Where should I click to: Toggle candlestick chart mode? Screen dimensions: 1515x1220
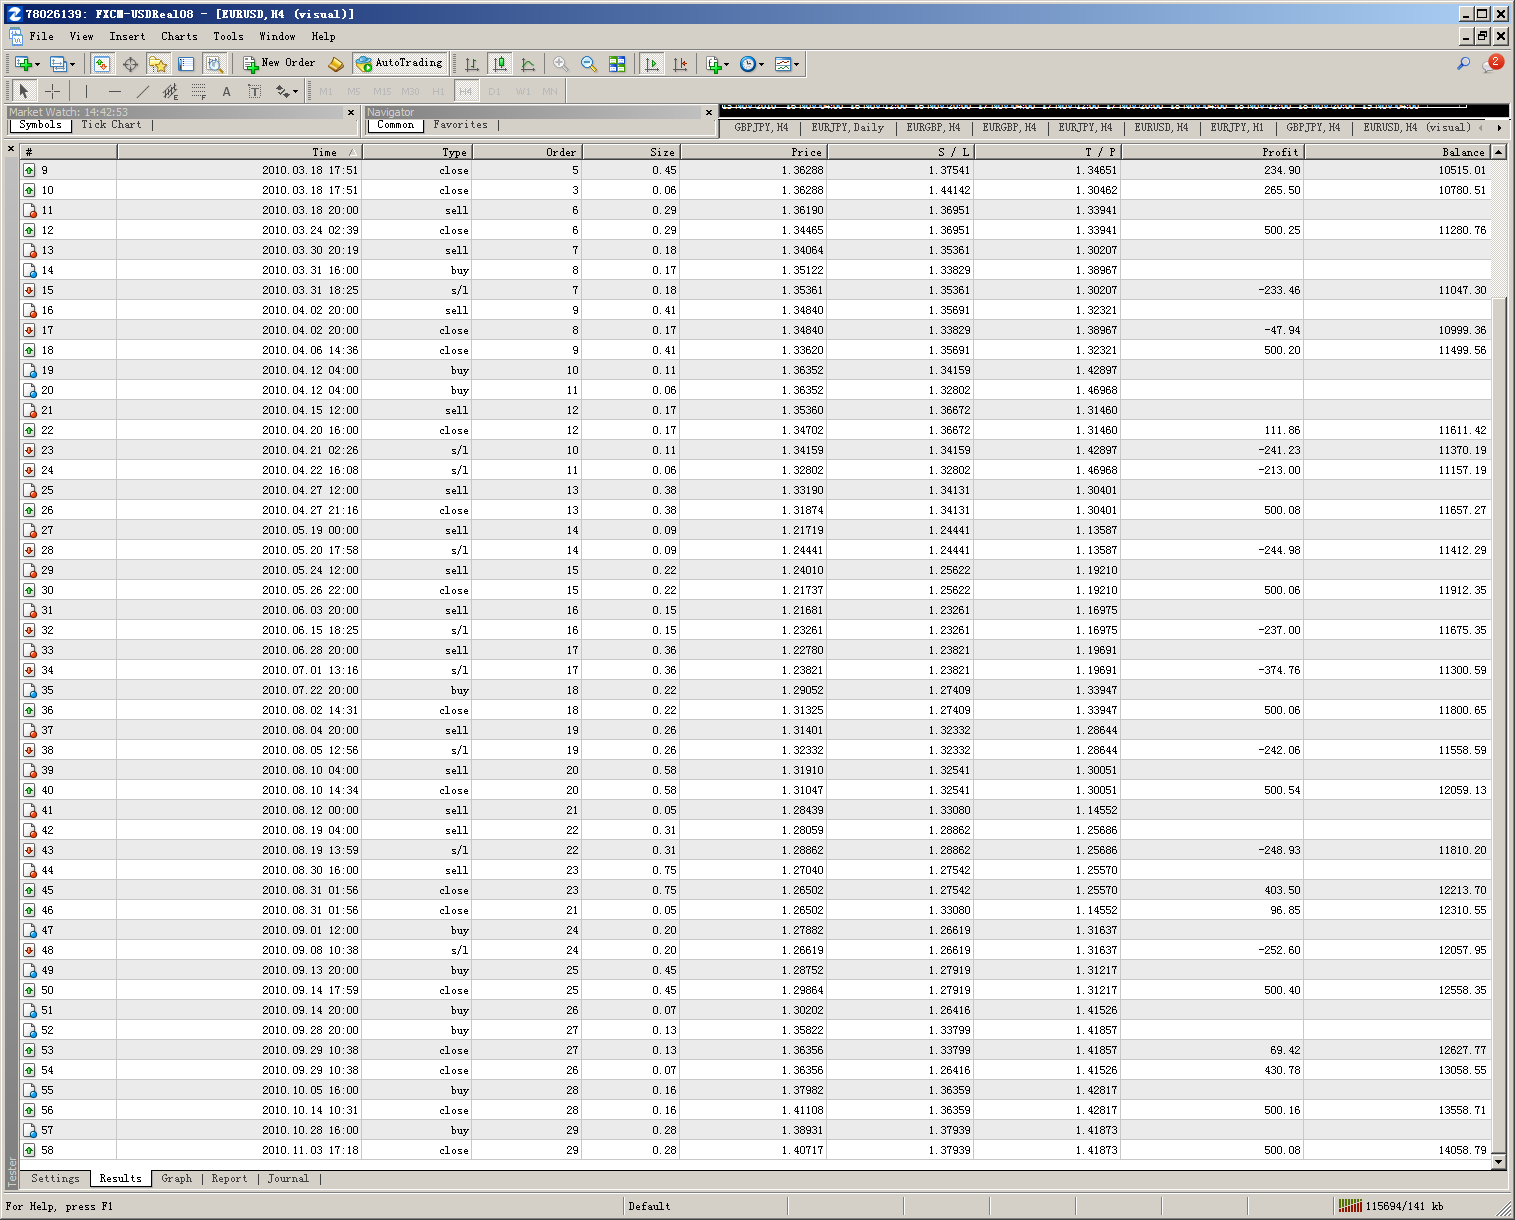pos(500,64)
